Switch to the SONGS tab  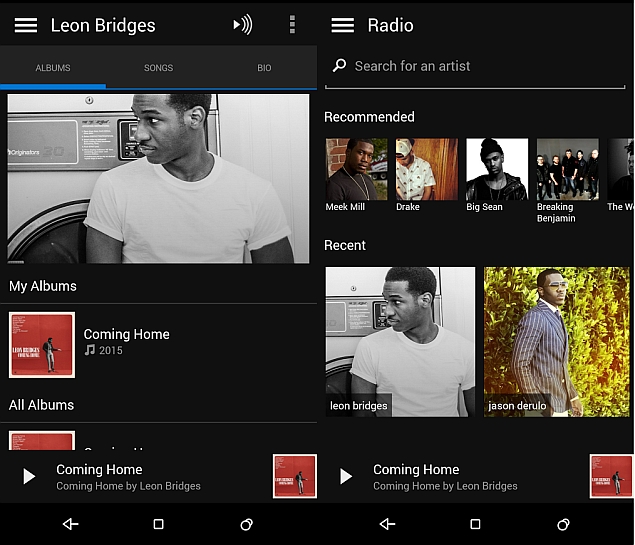tap(158, 68)
